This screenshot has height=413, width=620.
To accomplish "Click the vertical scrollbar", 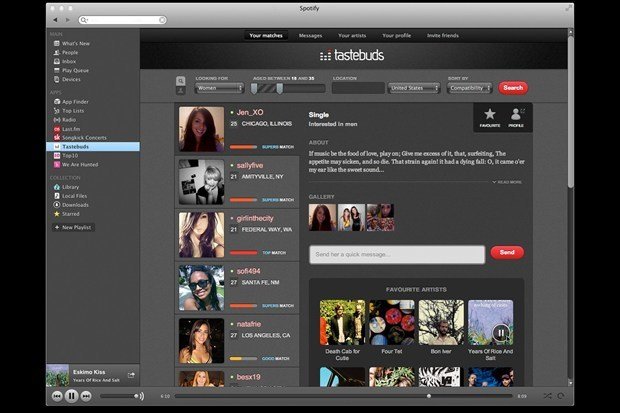I will click(x=570, y=112).
